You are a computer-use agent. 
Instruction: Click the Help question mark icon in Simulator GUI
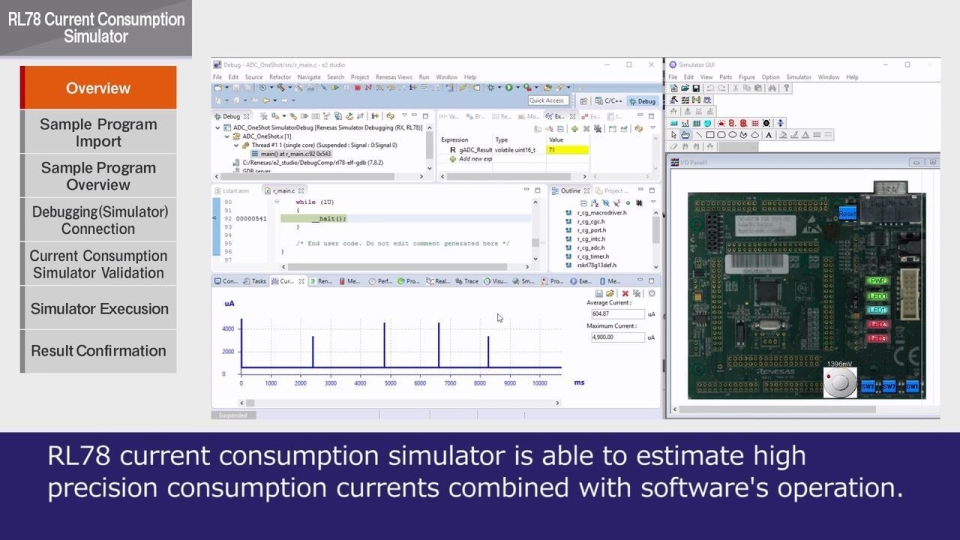click(x=787, y=88)
